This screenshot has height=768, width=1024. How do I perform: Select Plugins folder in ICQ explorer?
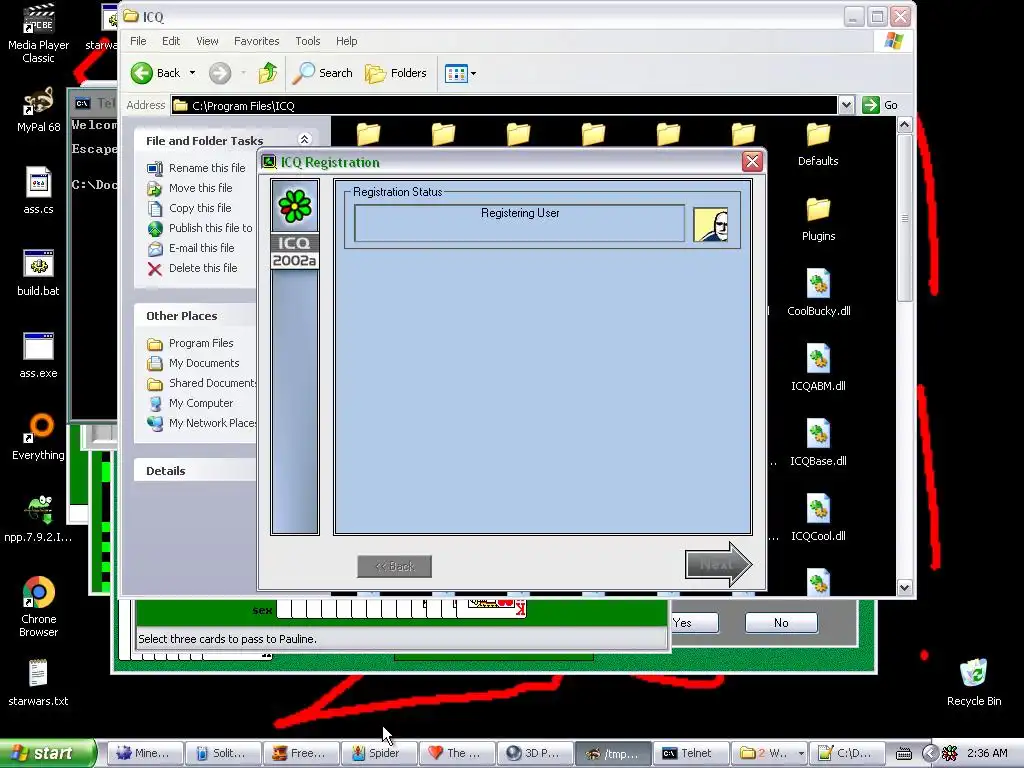pyautogui.click(x=818, y=219)
